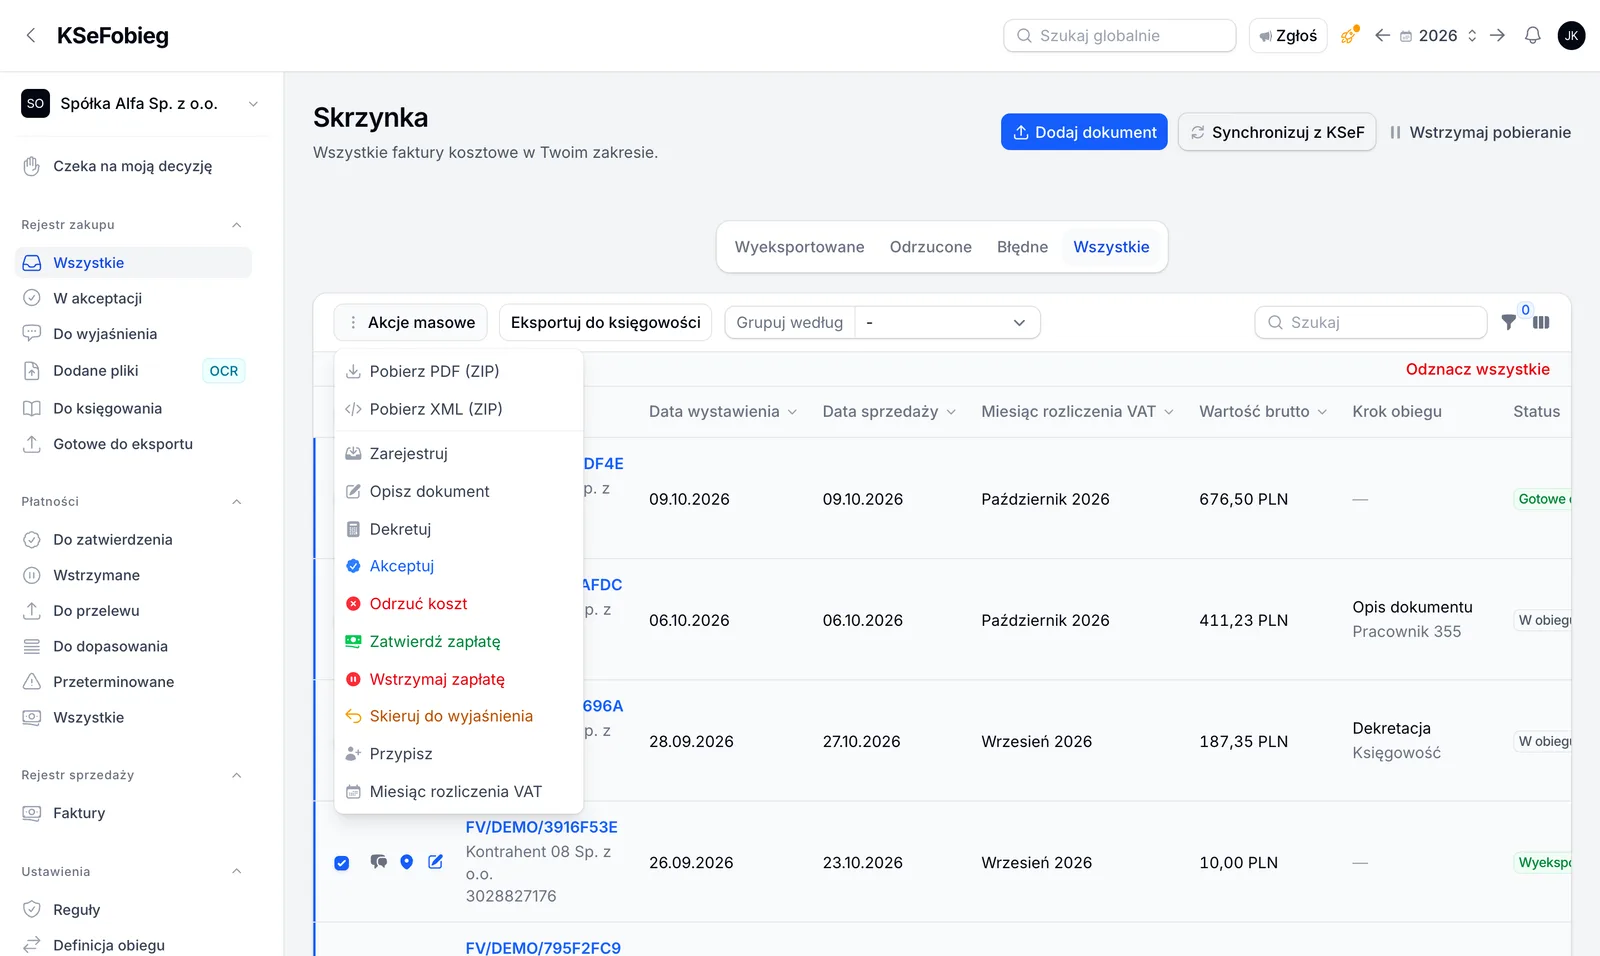Screen dimensions: 1600x956
Task: Click the warning triangle icon for Przeterminowane
Action: coord(32,682)
